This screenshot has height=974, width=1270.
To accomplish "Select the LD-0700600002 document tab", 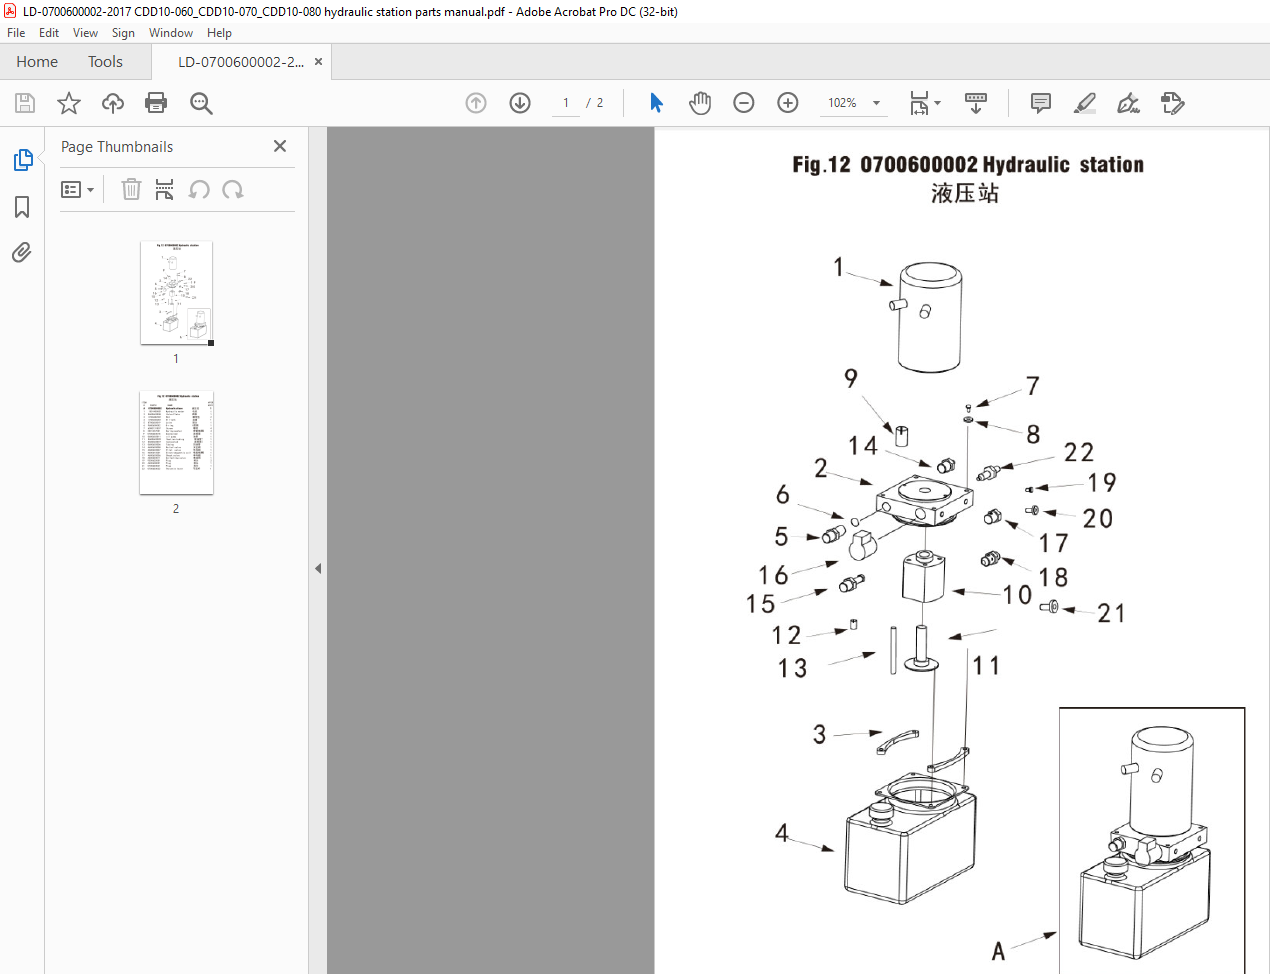I will point(241,62).
